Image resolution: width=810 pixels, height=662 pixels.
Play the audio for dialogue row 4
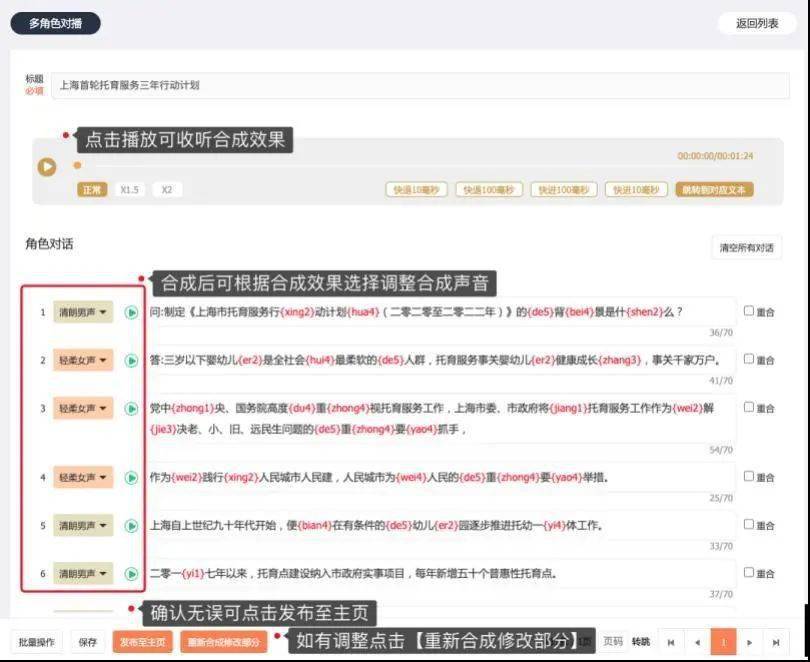tap(131, 478)
